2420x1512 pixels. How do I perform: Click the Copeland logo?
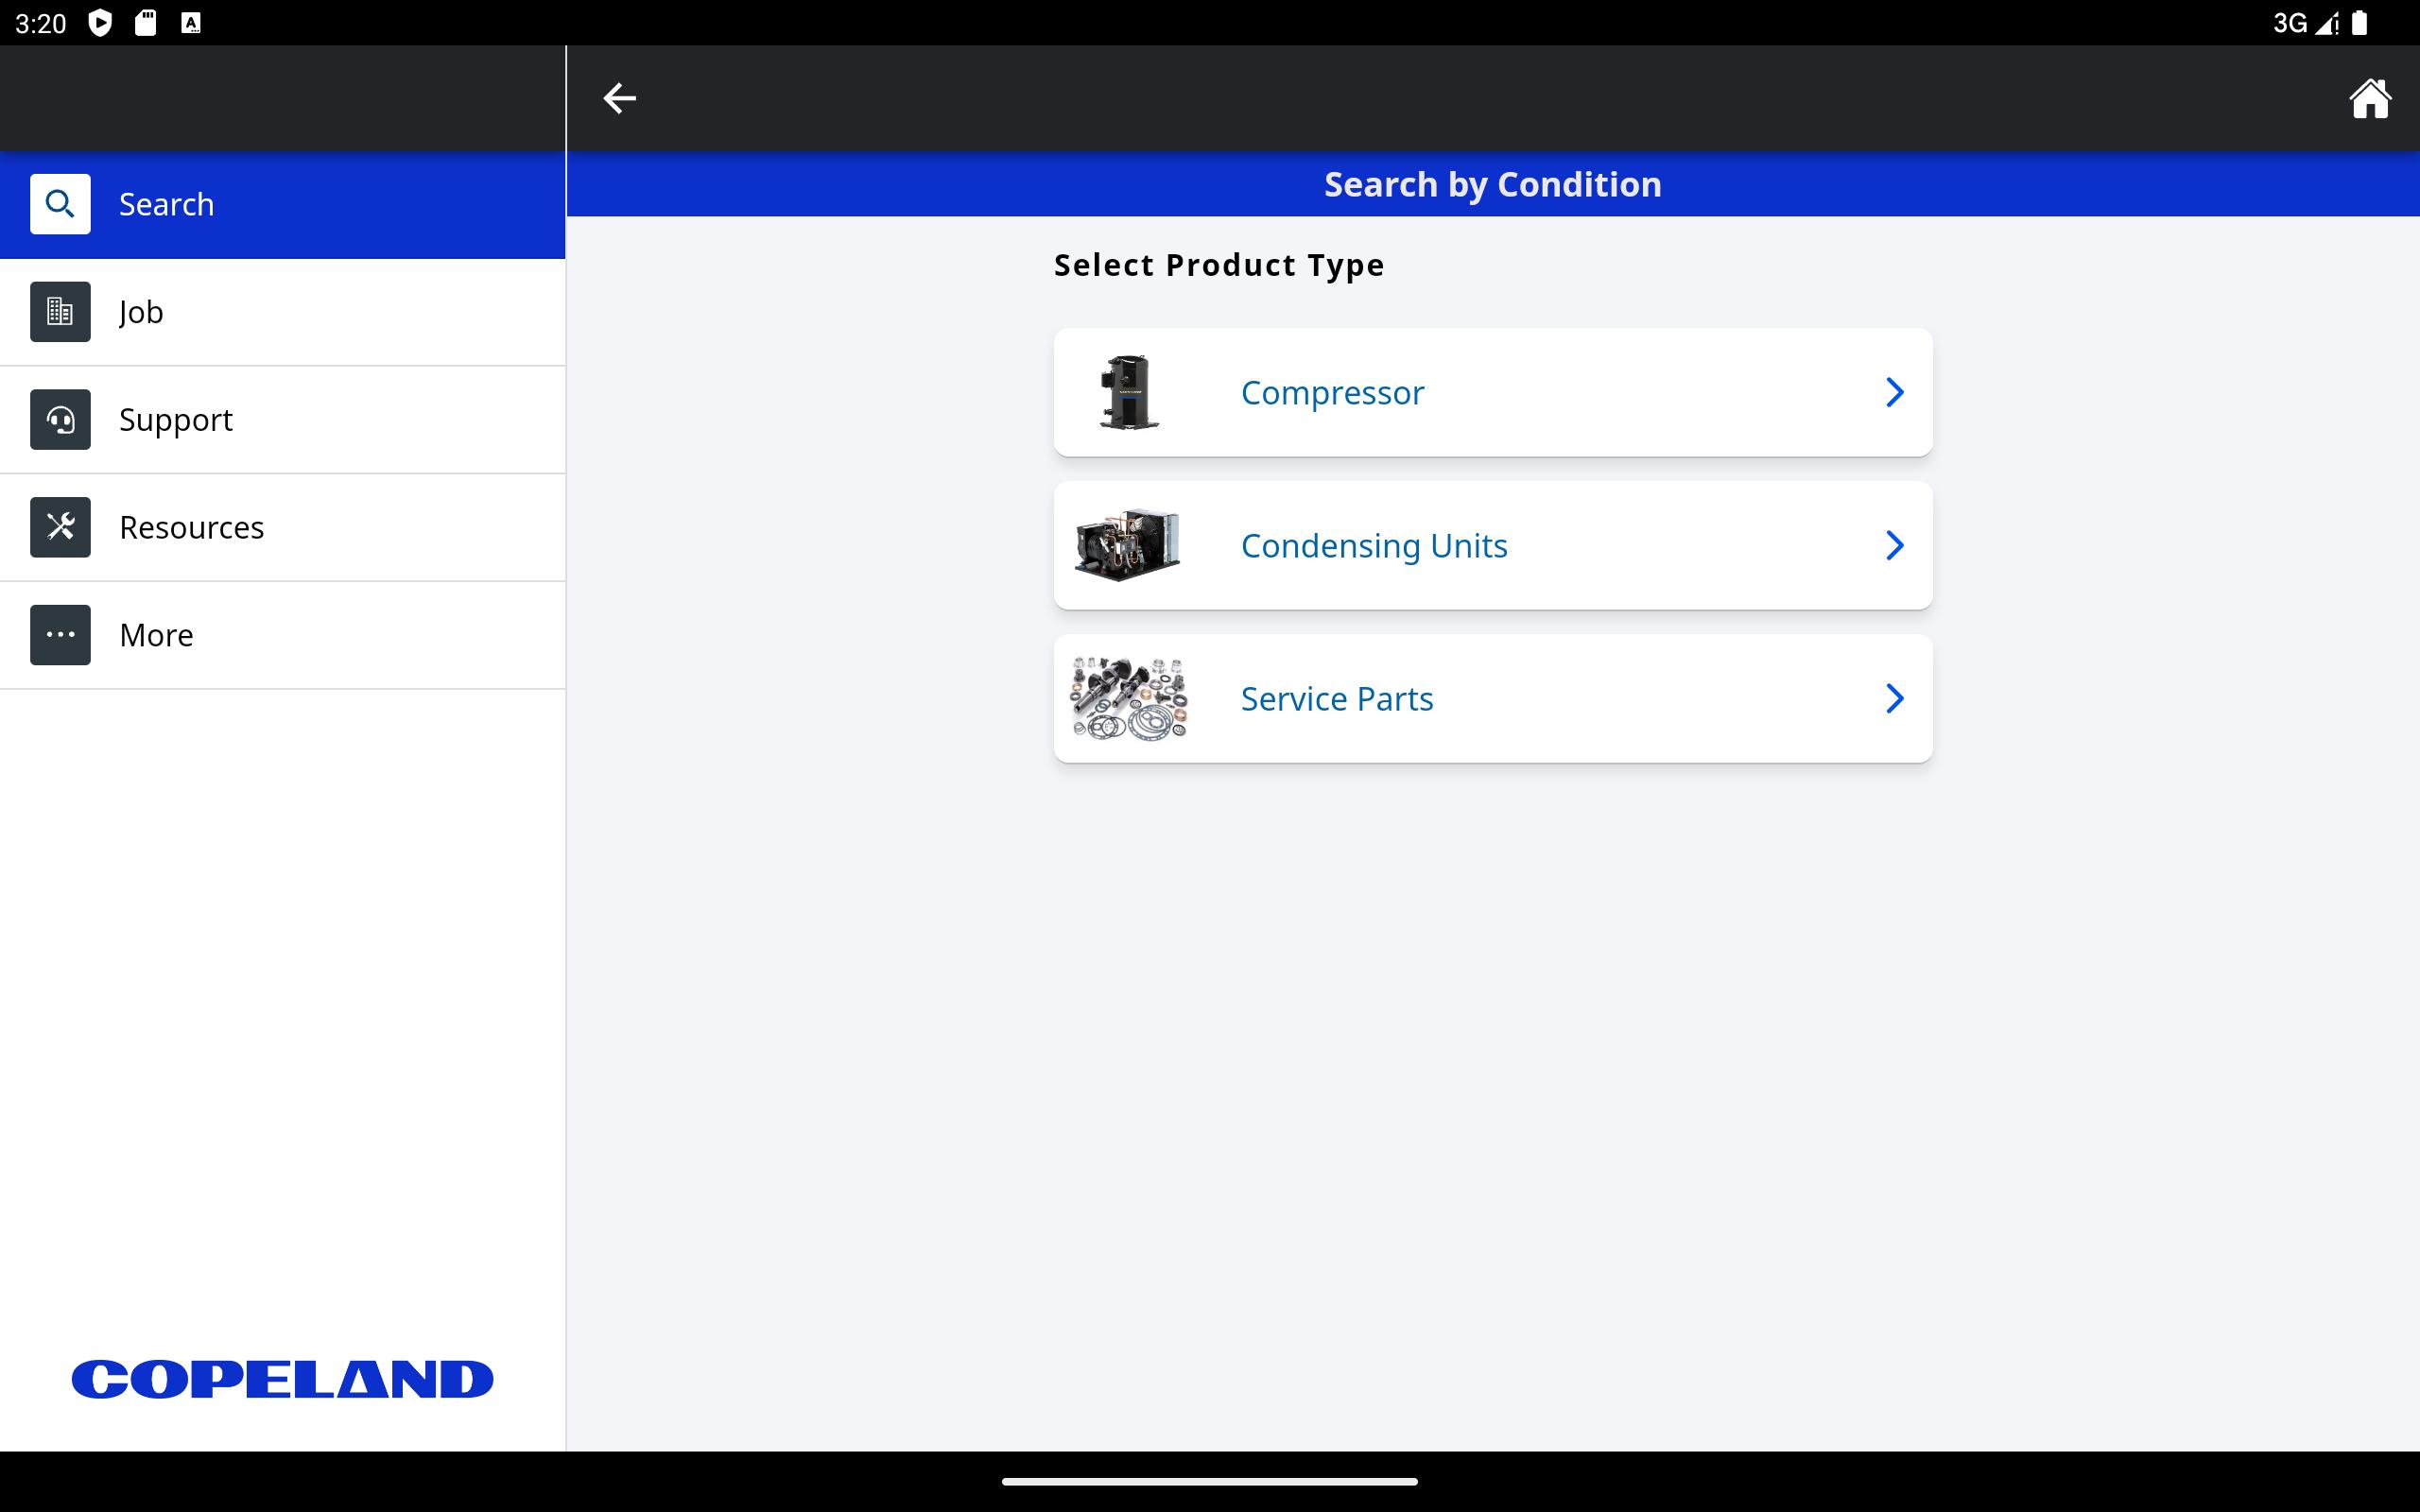pos(282,1379)
